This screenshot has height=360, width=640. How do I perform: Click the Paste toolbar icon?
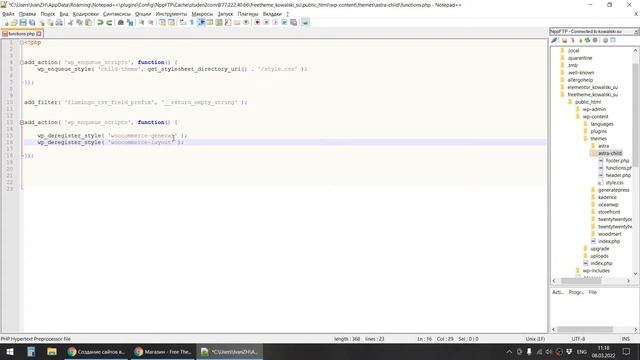click(88, 22)
